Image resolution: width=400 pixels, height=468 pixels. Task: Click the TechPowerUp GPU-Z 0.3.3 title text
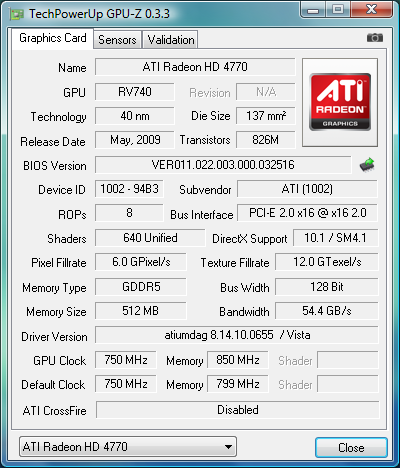[x=99, y=14]
